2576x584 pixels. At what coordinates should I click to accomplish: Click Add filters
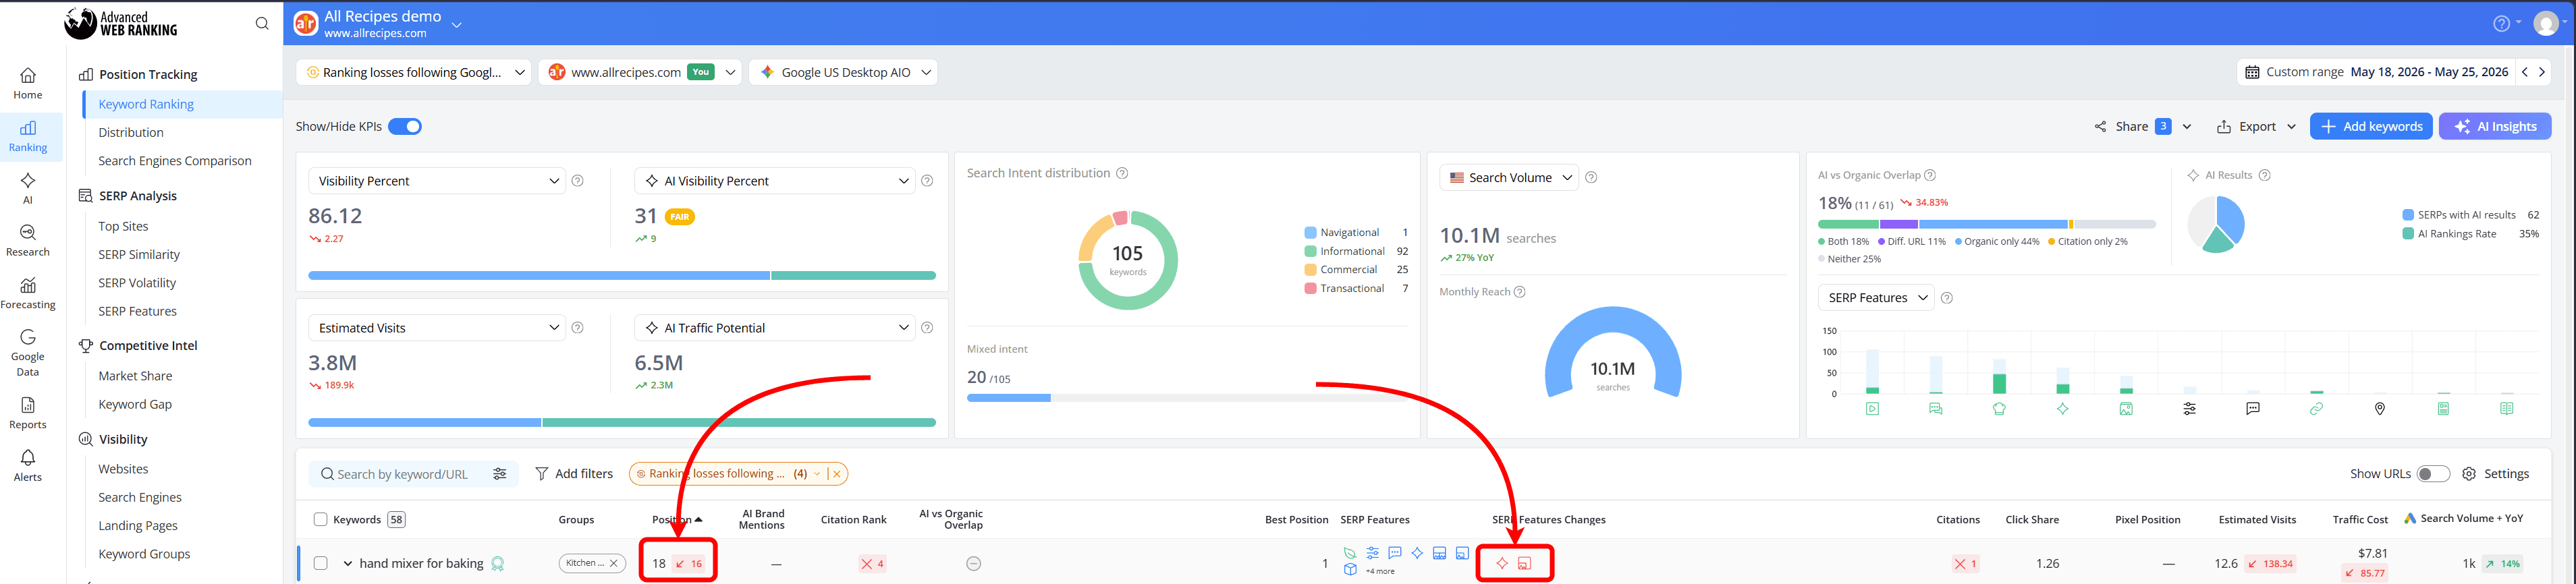[x=574, y=474]
